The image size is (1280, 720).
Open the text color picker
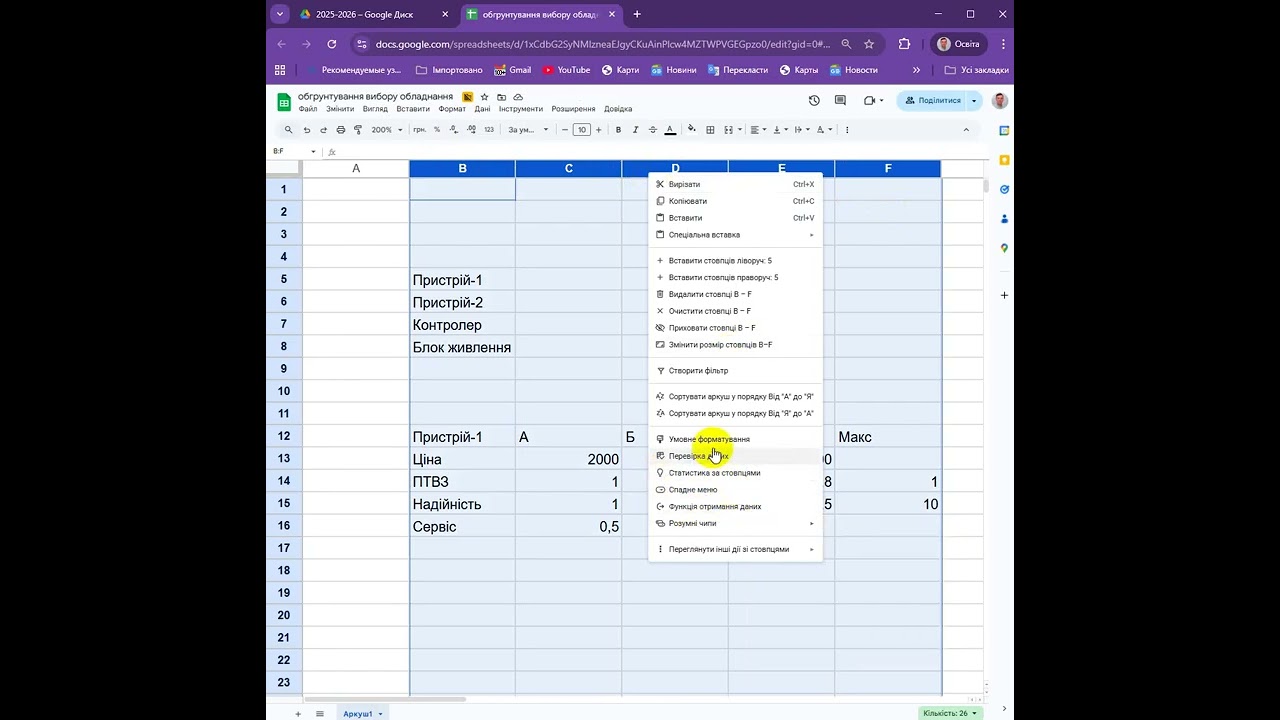(x=670, y=130)
